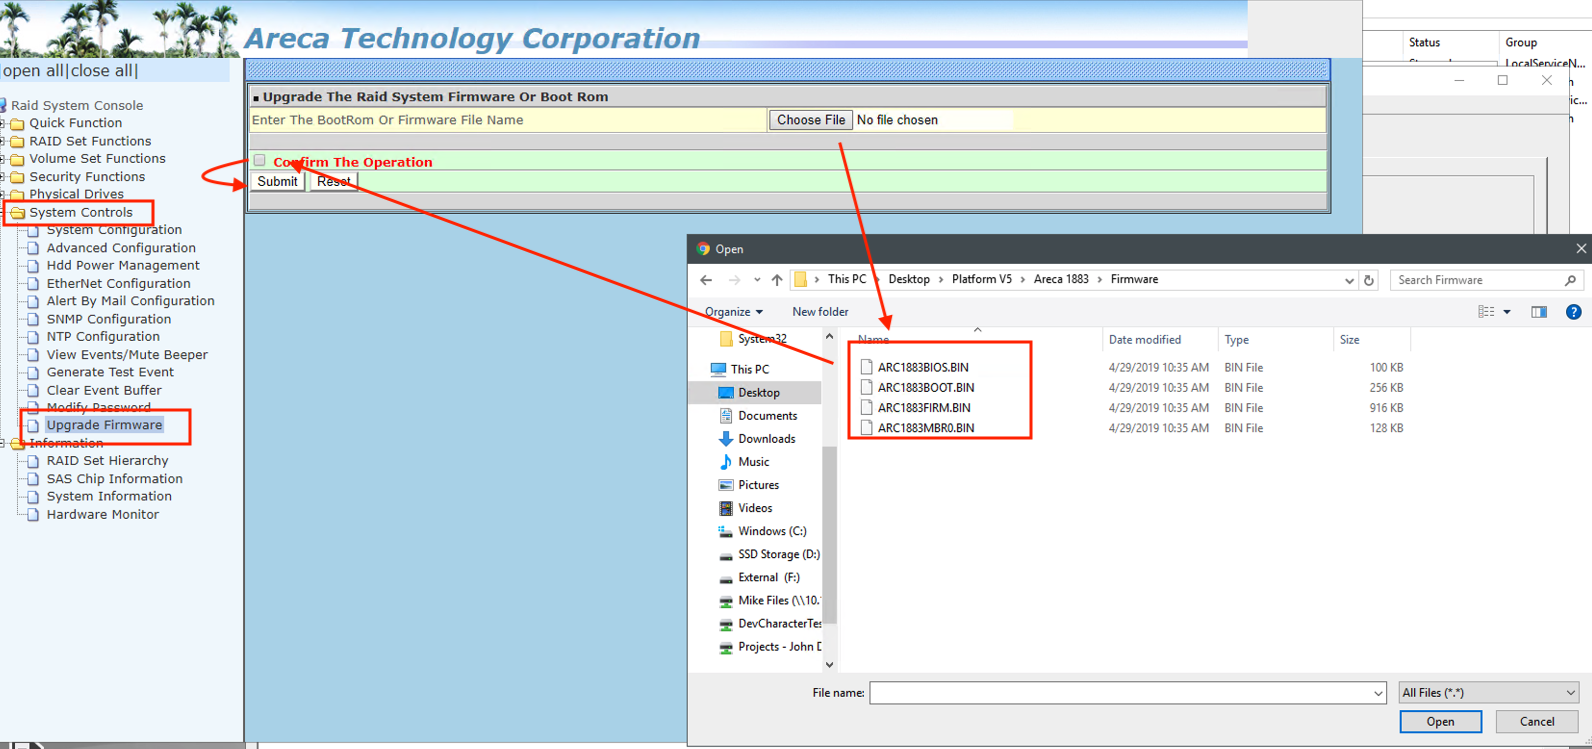Open External (F:) drive
The width and height of the screenshot is (1592, 749).
click(768, 577)
